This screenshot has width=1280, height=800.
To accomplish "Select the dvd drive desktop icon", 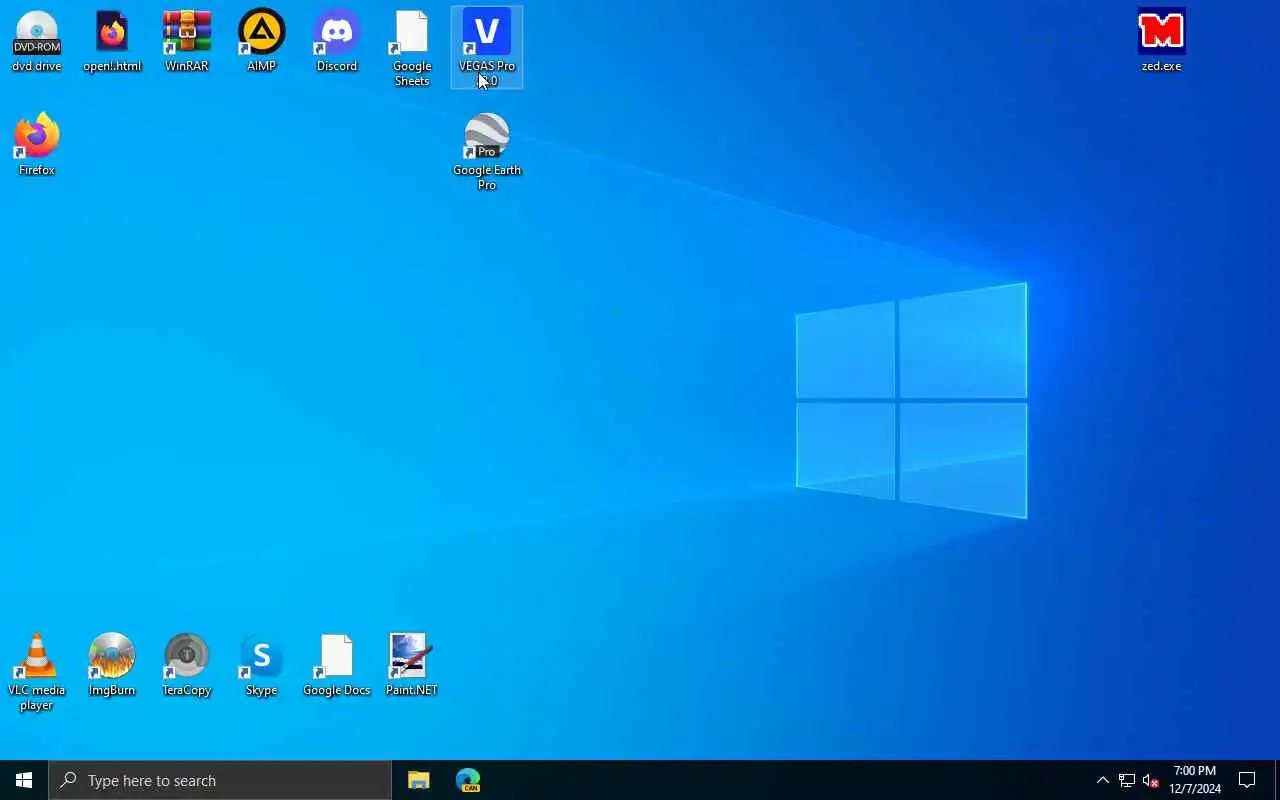I will coord(37,42).
